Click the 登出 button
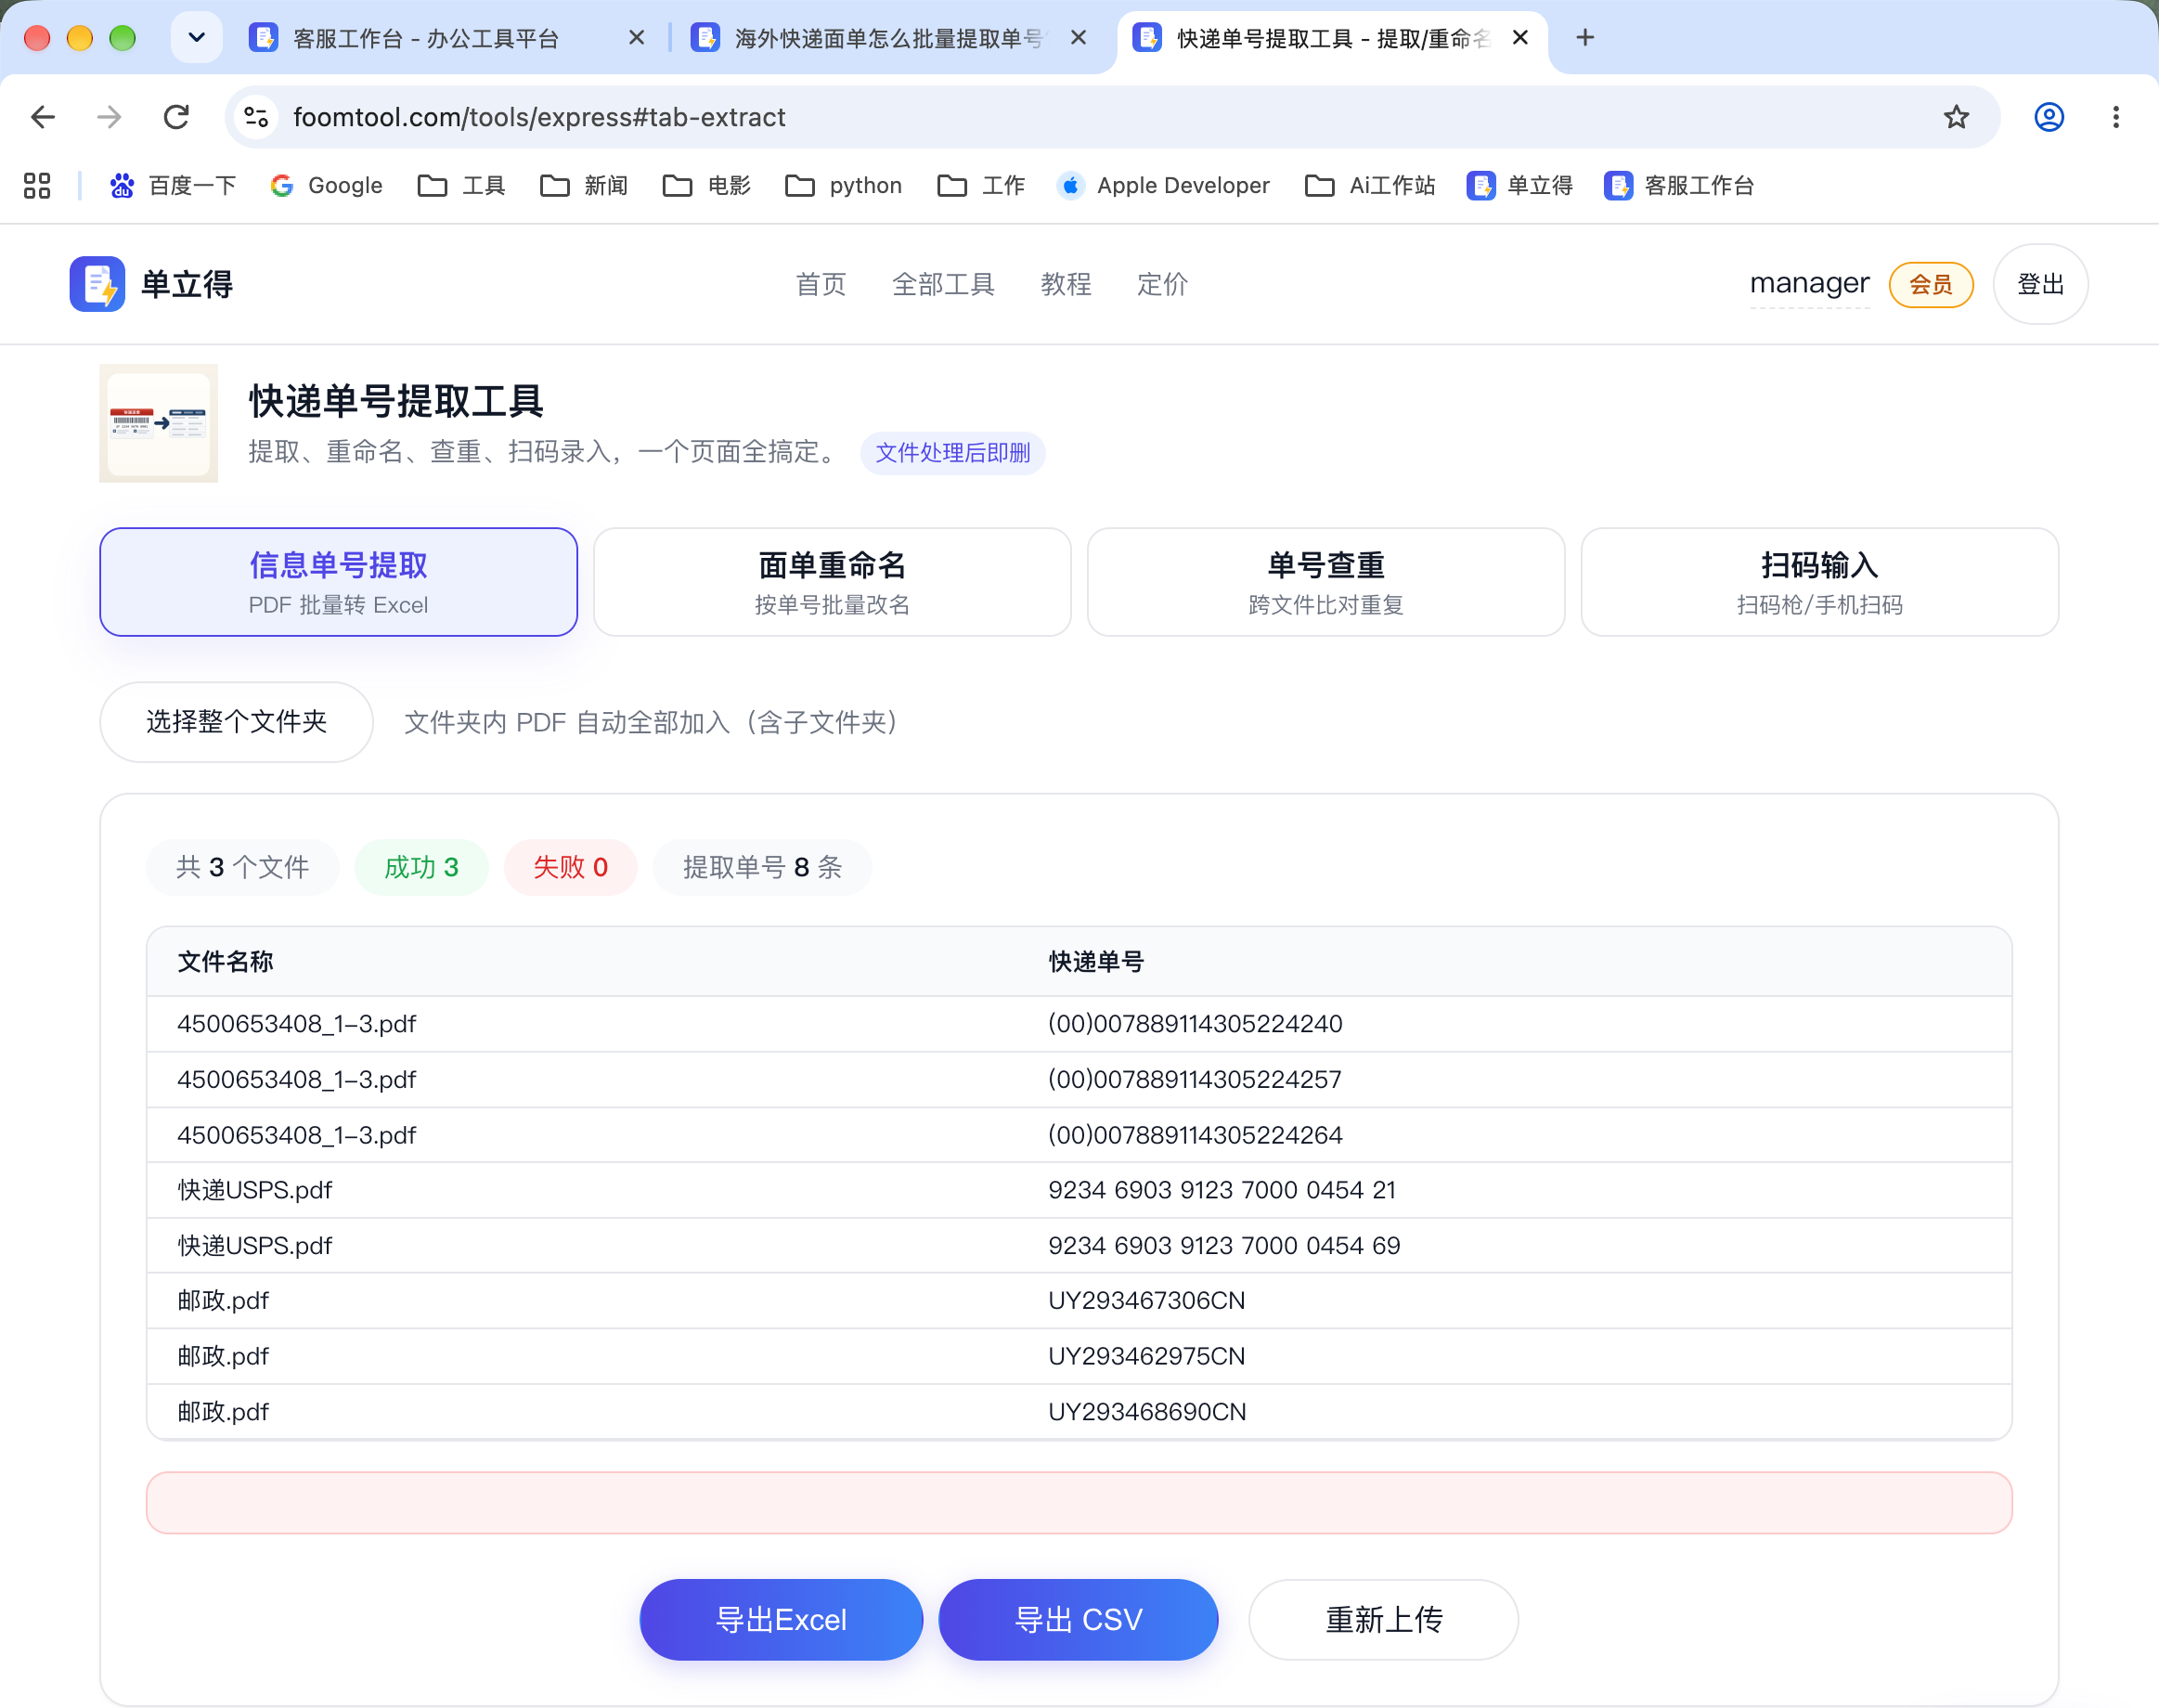 [2041, 284]
